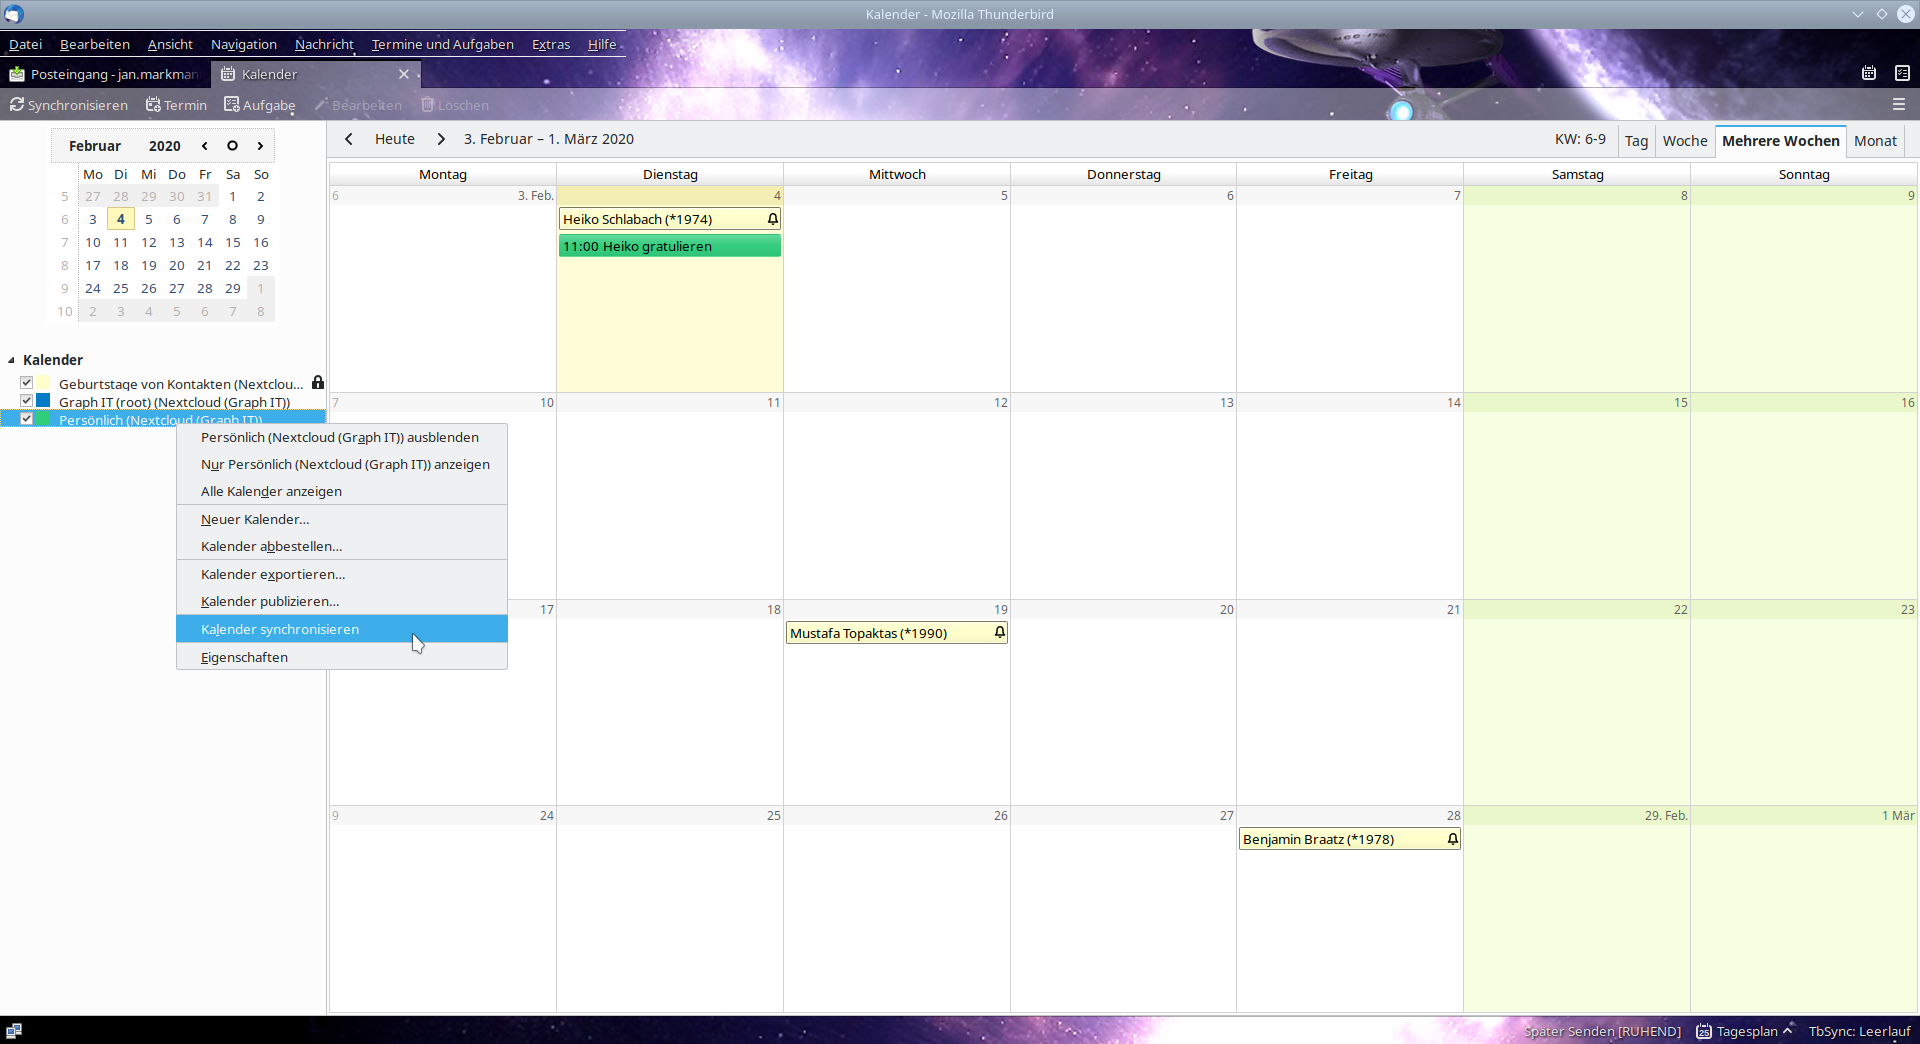Go to the next month in mini calendar
1920x1044 pixels.
tap(260, 146)
